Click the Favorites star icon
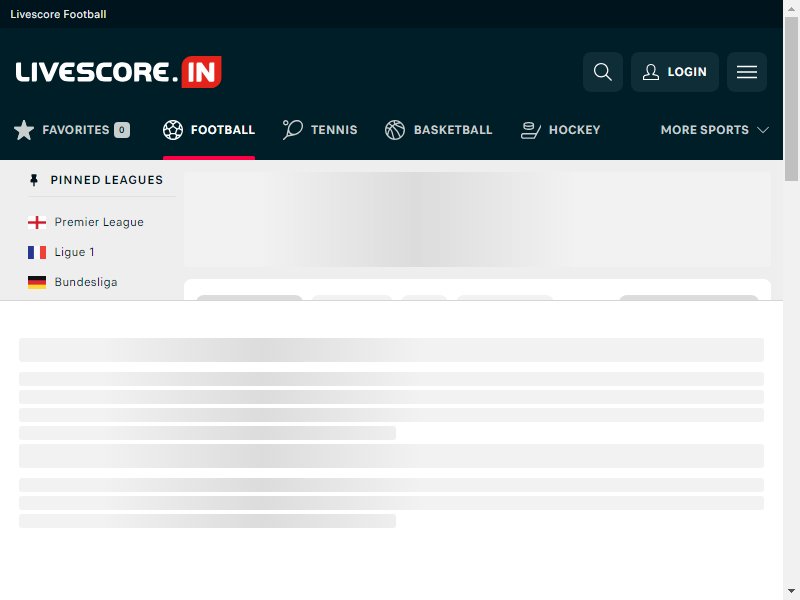This screenshot has width=800, height=600. [24, 130]
